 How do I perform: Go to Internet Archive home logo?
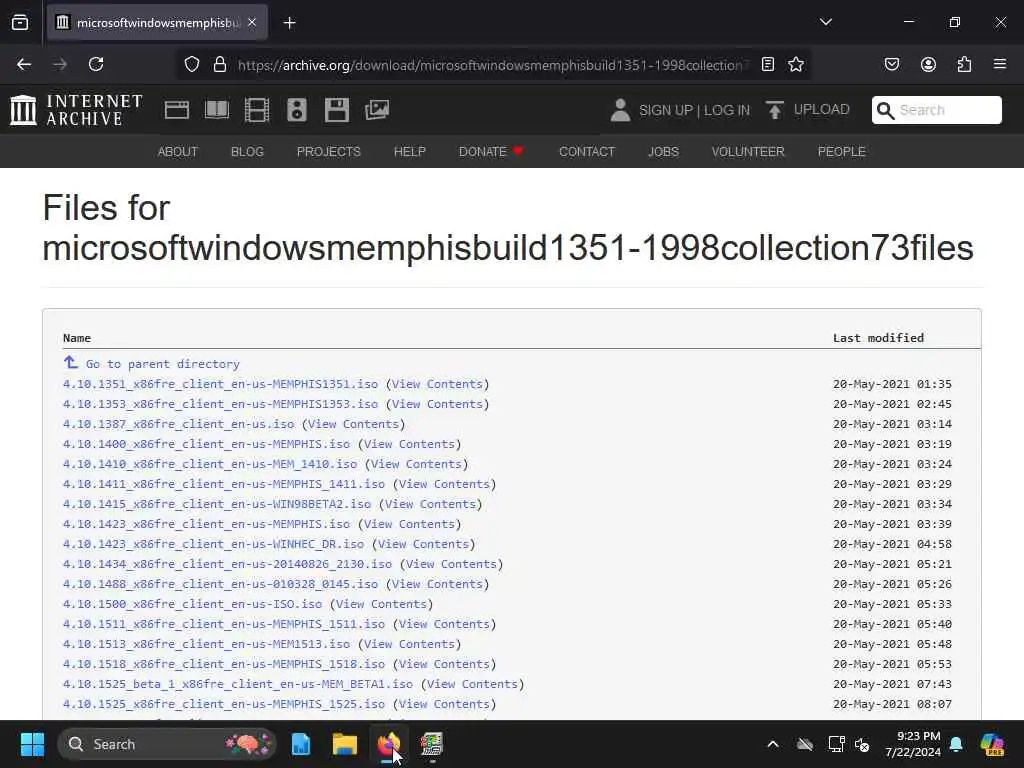pyautogui.click(x=76, y=110)
